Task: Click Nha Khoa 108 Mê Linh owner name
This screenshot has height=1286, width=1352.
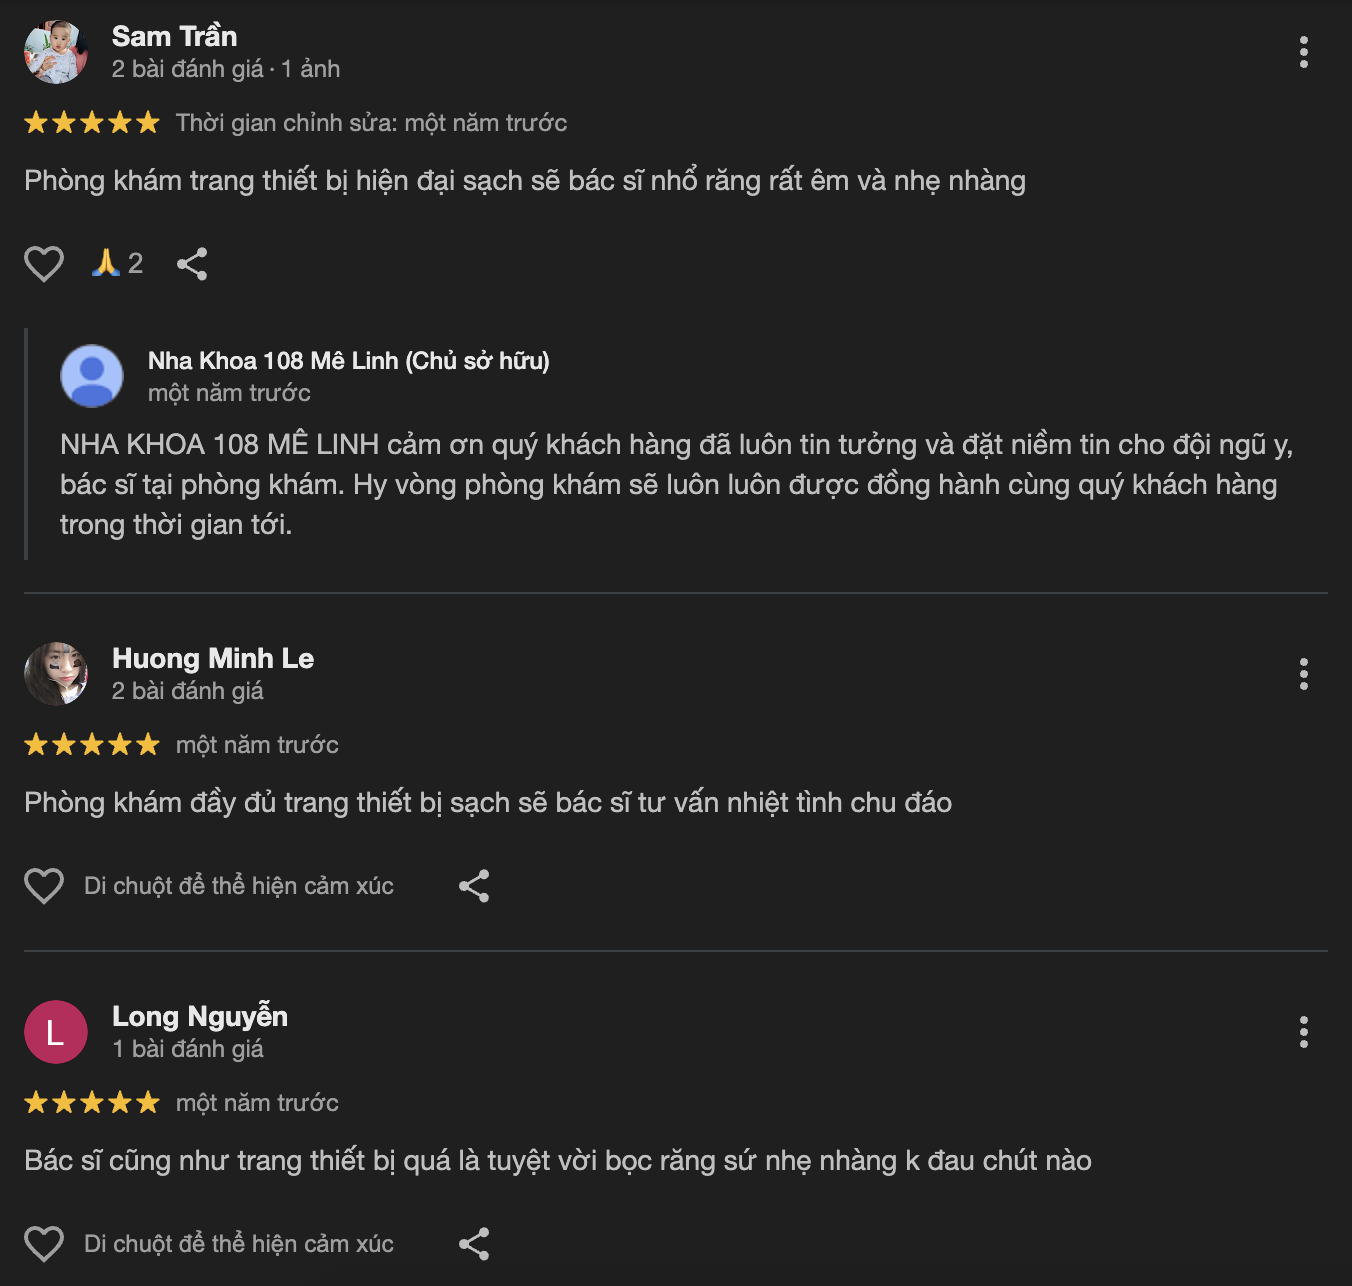Action: point(348,360)
